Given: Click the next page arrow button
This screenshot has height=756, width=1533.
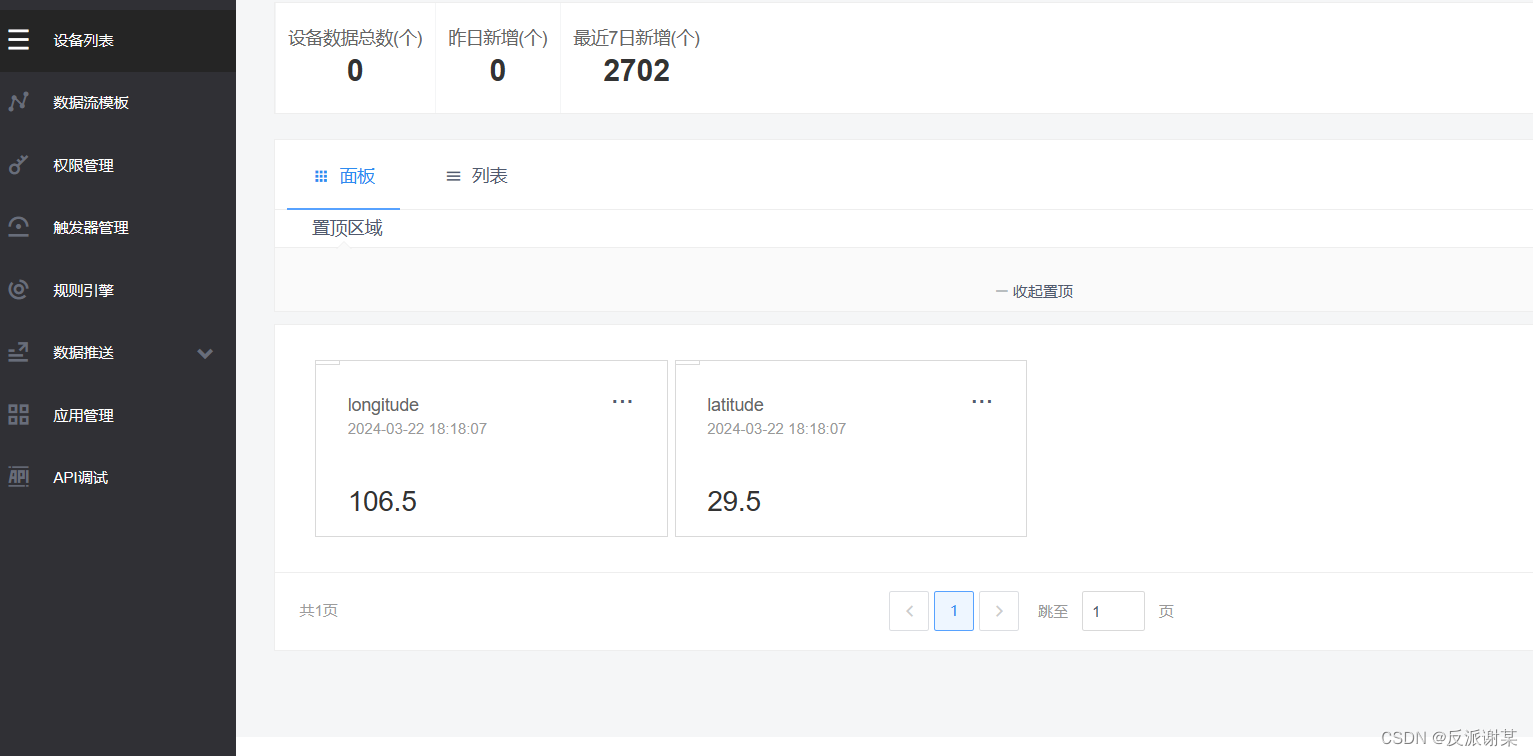Looking at the screenshot, I should point(998,610).
